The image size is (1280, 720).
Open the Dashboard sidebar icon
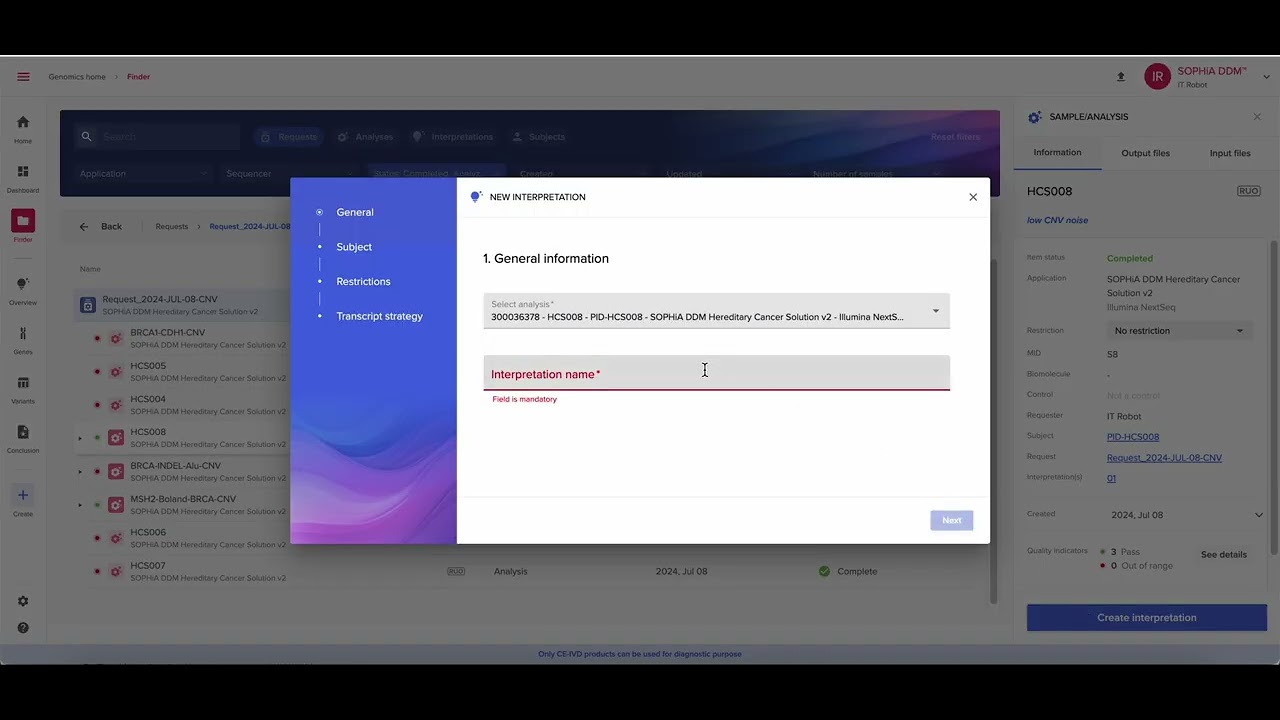click(23, 173)
